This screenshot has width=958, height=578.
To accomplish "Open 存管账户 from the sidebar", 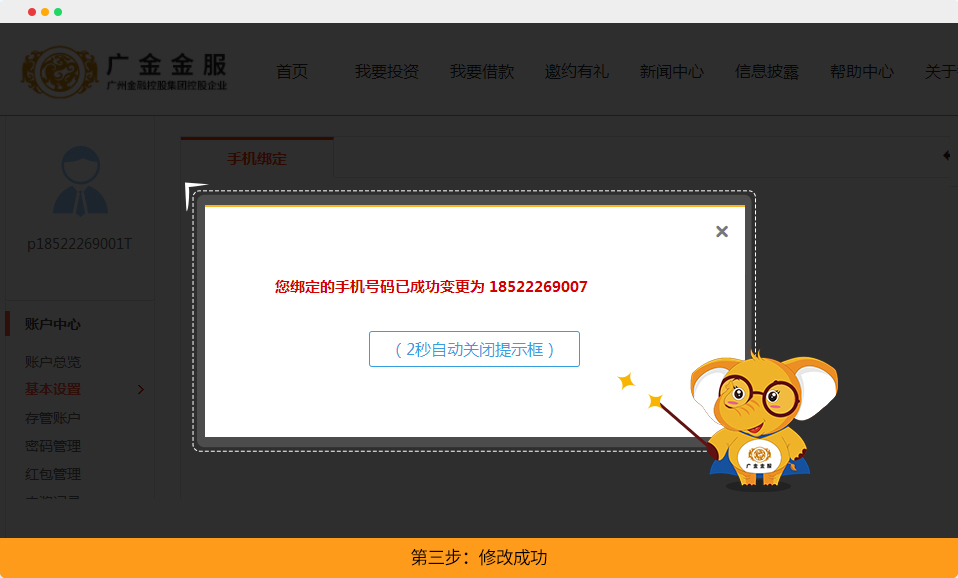I will (53, 418).
